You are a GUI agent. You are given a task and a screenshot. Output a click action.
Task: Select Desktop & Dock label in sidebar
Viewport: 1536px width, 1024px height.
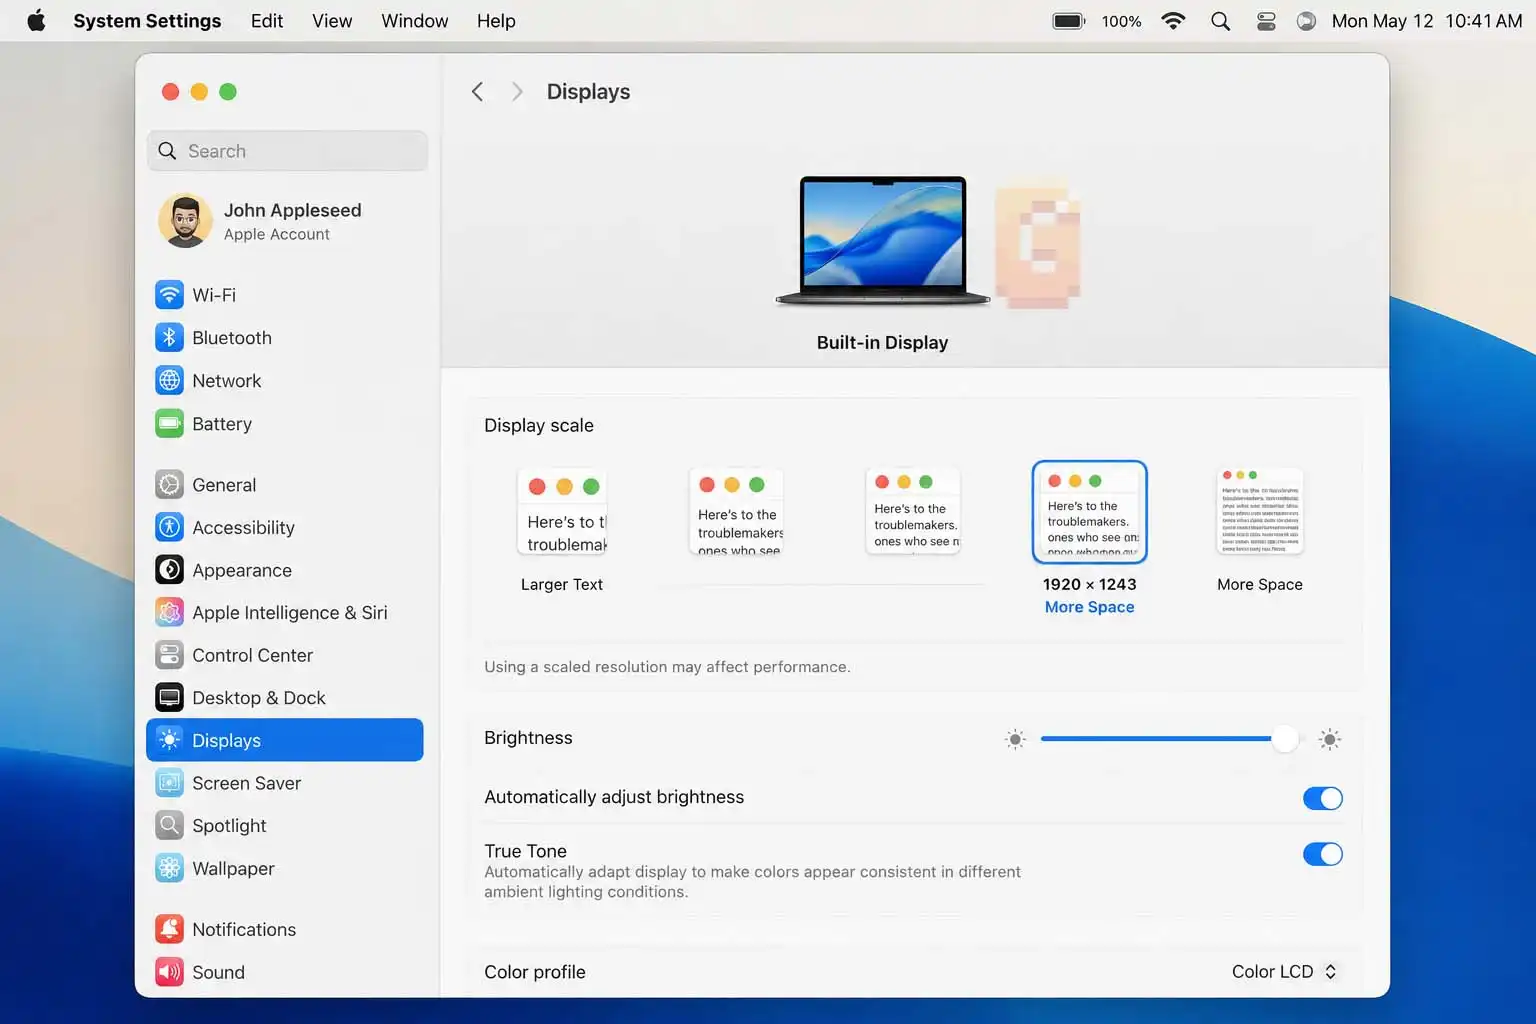coord(259,698)
